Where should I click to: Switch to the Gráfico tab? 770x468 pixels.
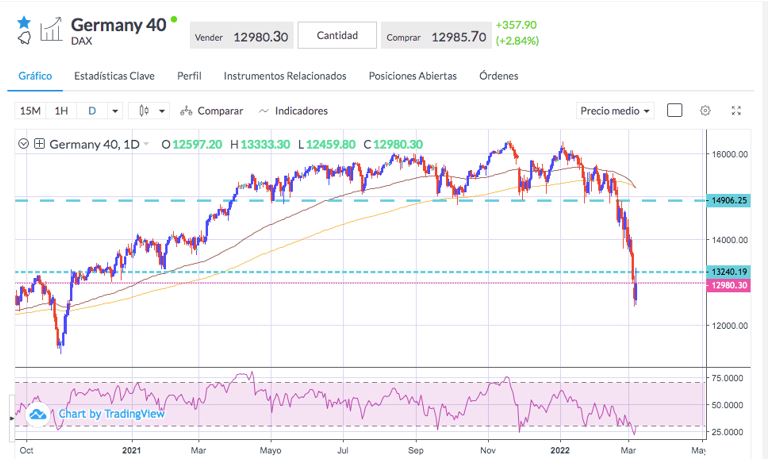pyautogui.click(x=35, y=76)
